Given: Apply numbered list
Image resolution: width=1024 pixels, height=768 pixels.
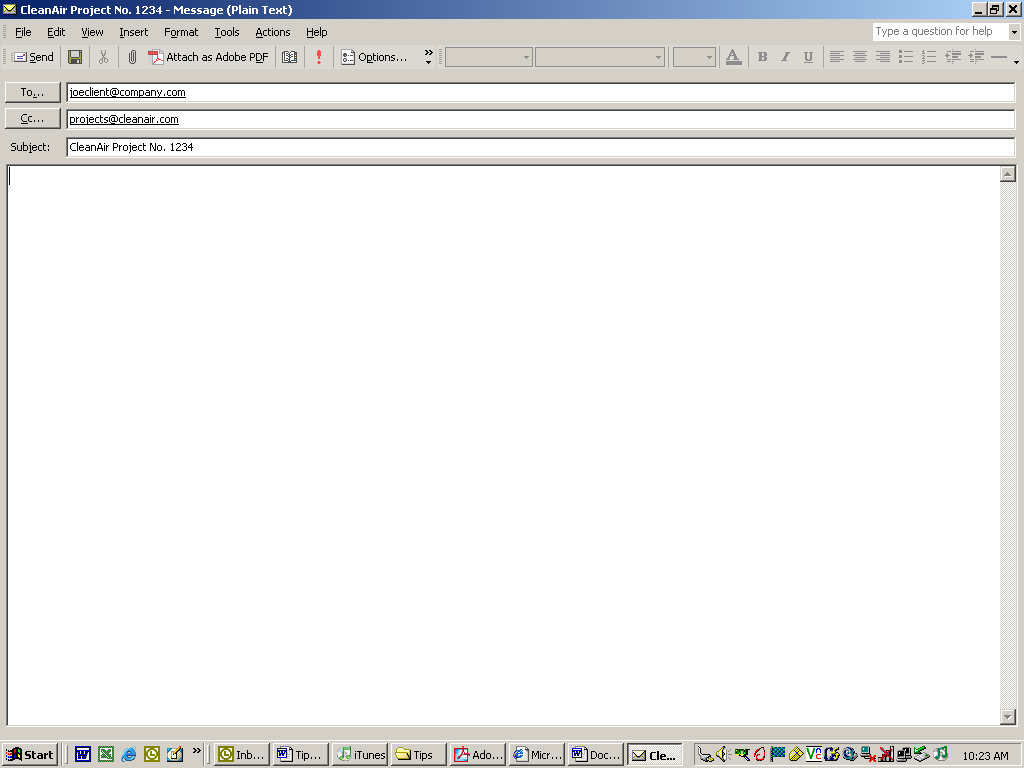Looking at the screenshot, I should [929, 57].
